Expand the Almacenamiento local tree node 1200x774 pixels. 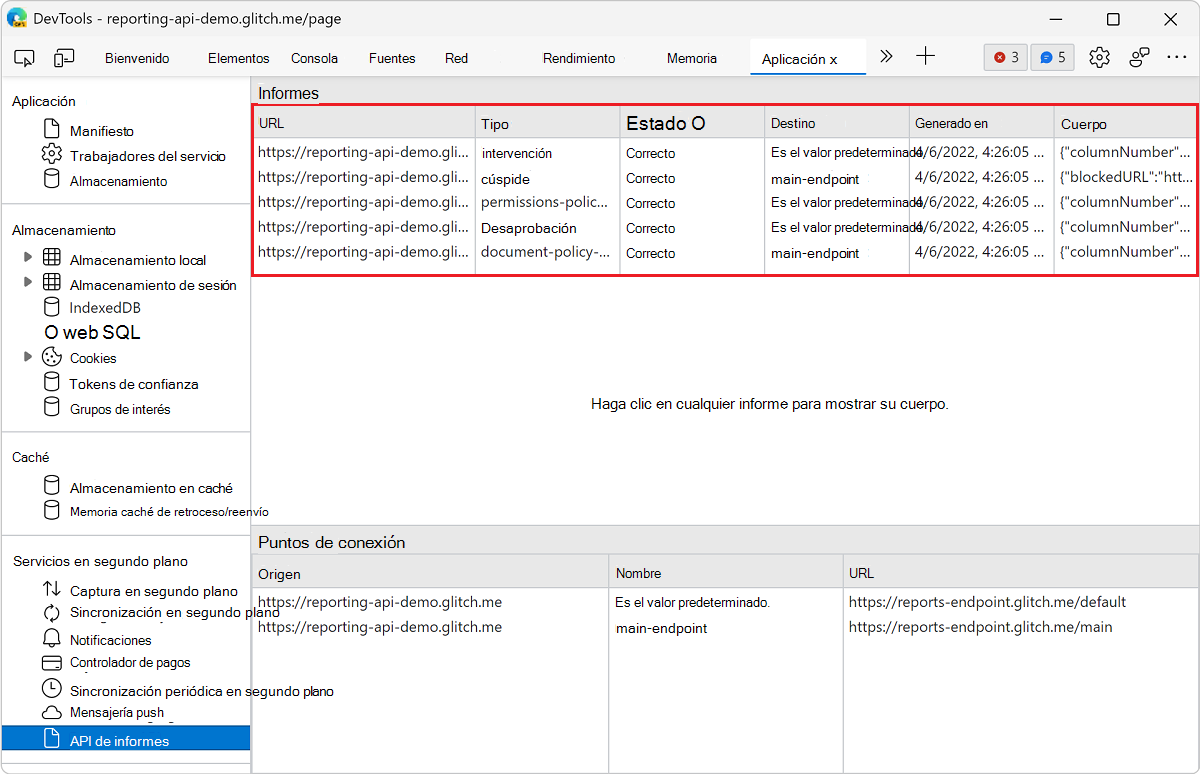pyautogui.click(x=28, y=257)
